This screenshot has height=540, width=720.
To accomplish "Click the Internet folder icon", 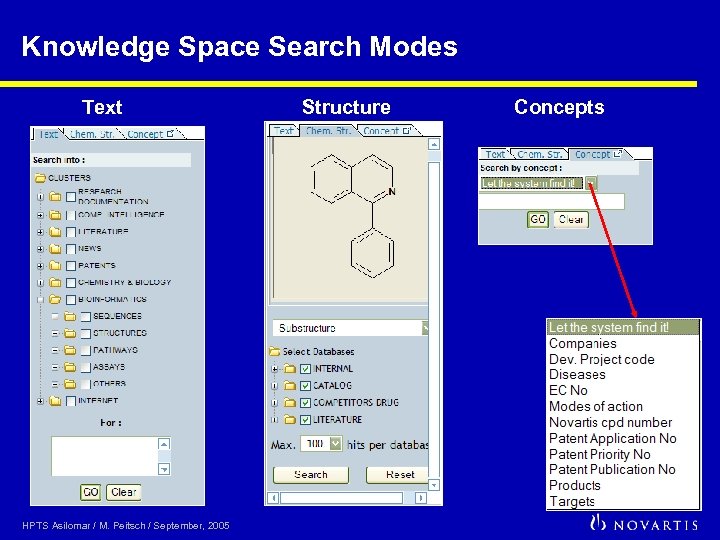I will (x=55, y=401).
